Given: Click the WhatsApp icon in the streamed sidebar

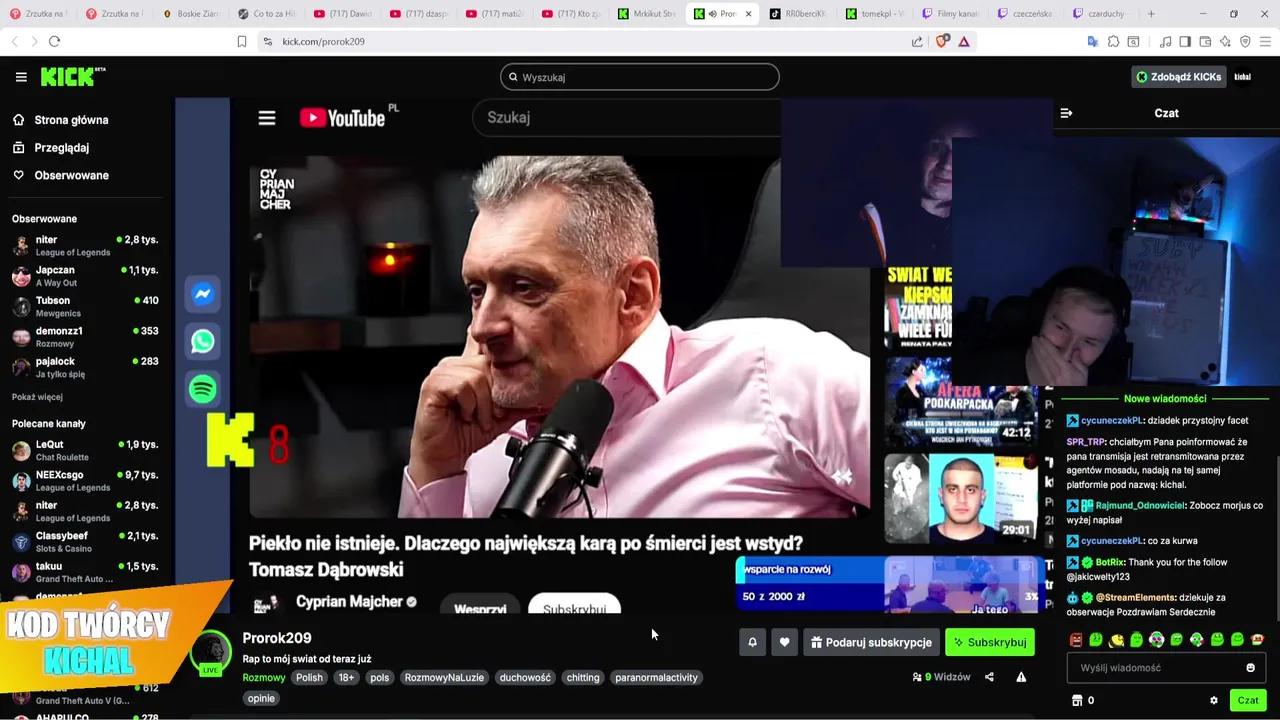Looking at the screenshot, I should pyautogui.click(x=202, y=341).
